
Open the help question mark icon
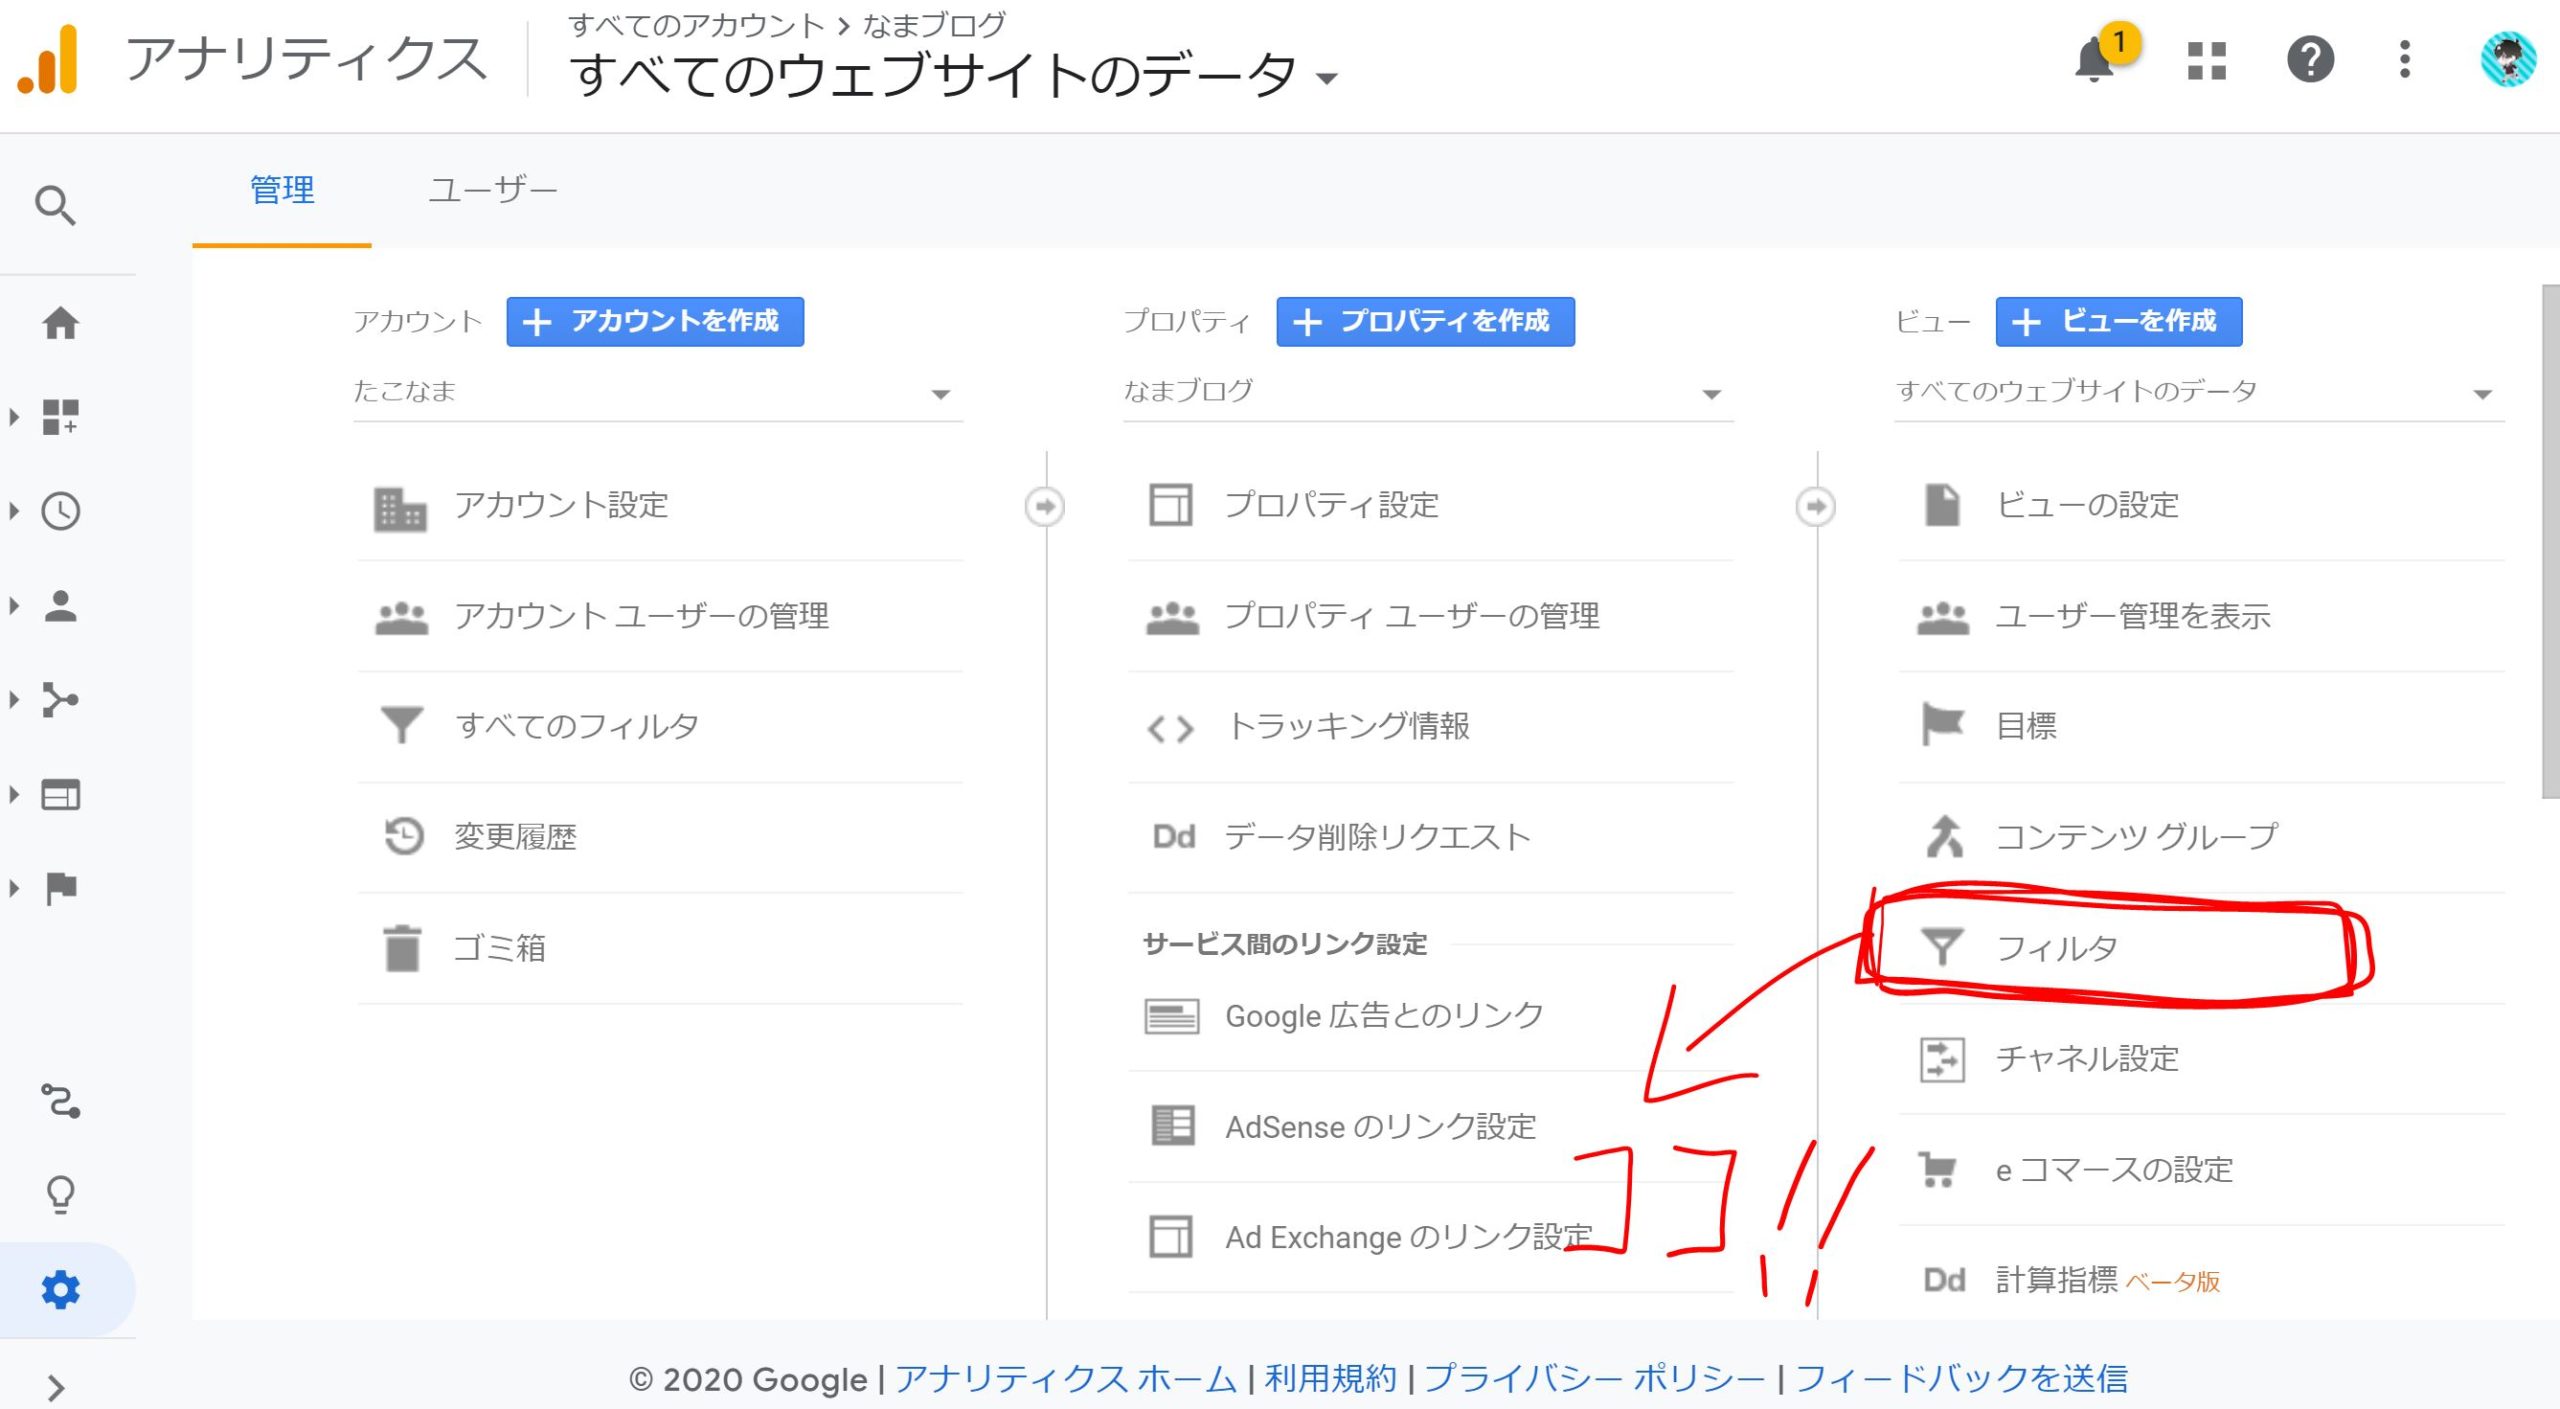2310,60
